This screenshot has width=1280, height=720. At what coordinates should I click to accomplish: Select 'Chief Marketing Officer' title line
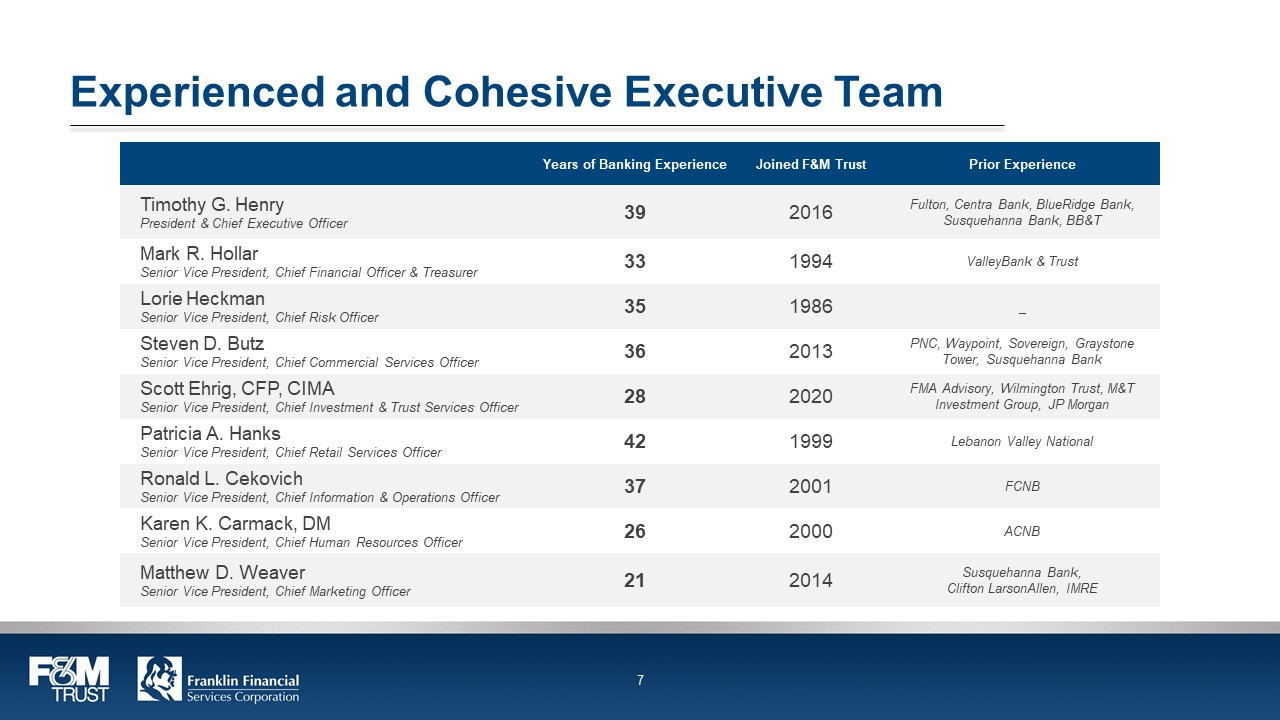pos(276,592)
